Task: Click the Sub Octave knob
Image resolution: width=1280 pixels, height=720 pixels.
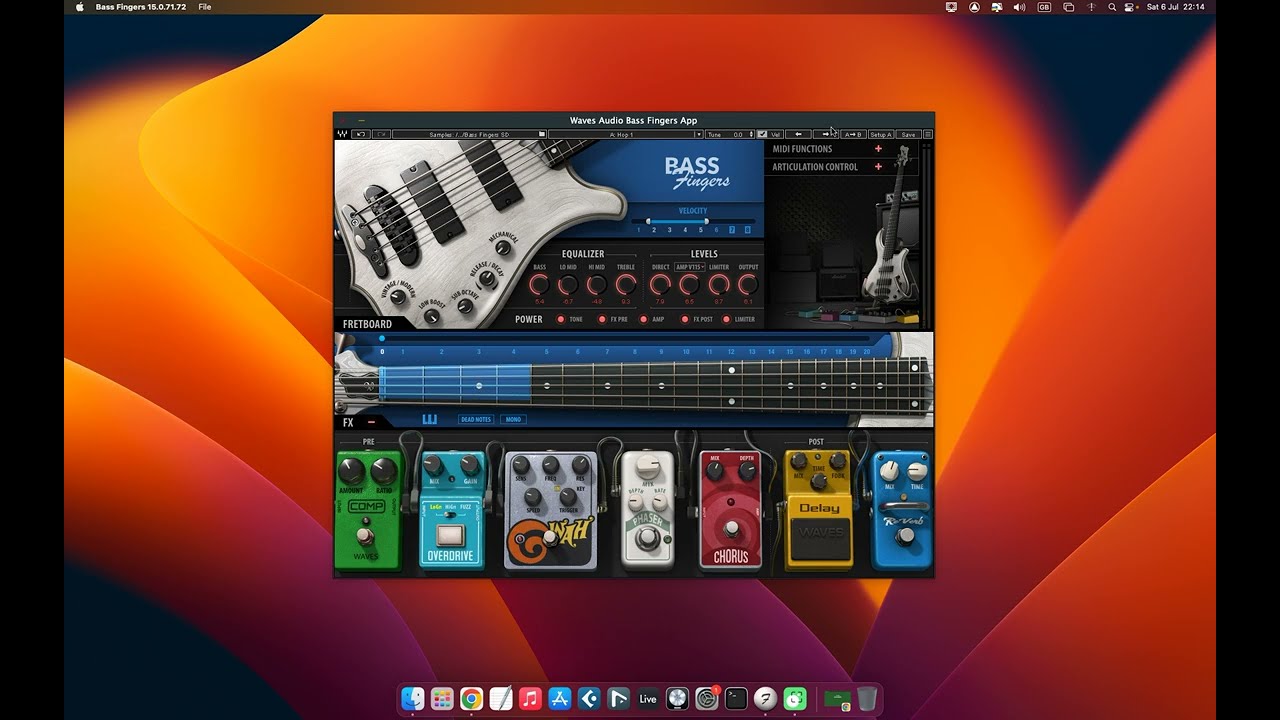Action: [465, 306]
